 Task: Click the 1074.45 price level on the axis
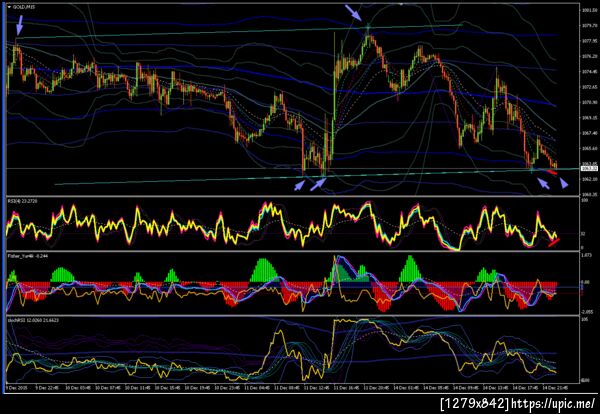pos(589,72)
